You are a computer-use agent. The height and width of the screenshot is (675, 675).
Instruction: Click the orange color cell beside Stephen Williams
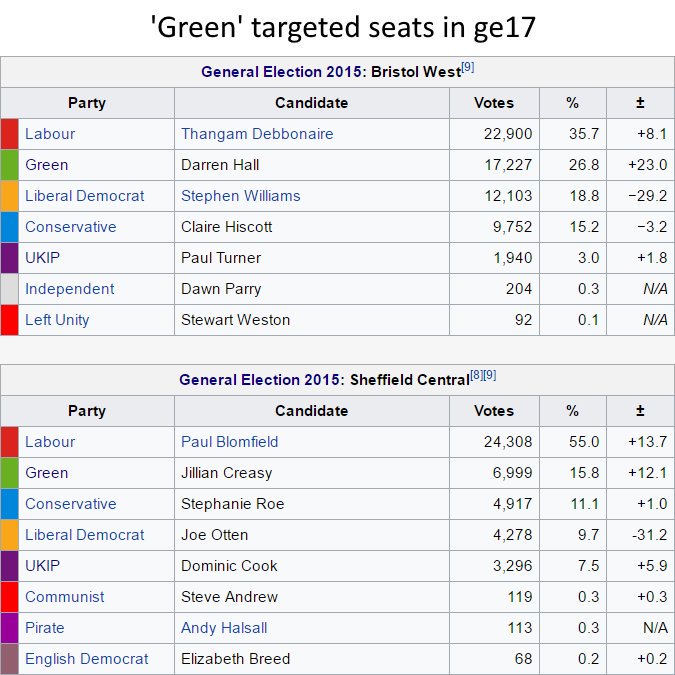(x=9, y=196)
